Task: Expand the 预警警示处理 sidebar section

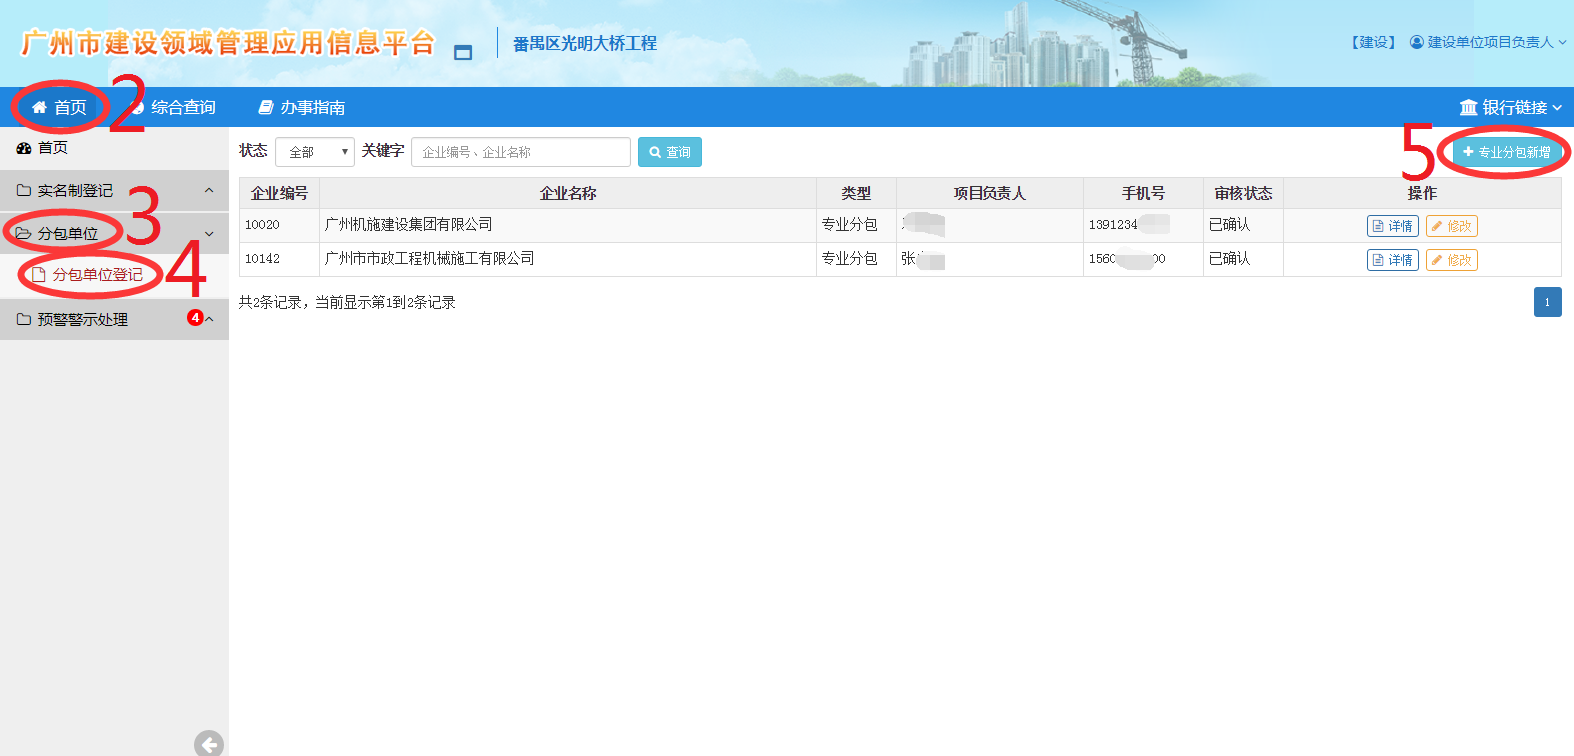Action: (x=114, y=319)
